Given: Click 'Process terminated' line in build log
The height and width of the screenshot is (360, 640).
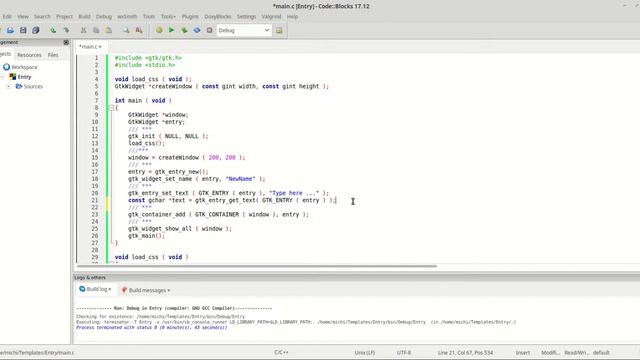Looking at the screenshot, I should (151, 327).
